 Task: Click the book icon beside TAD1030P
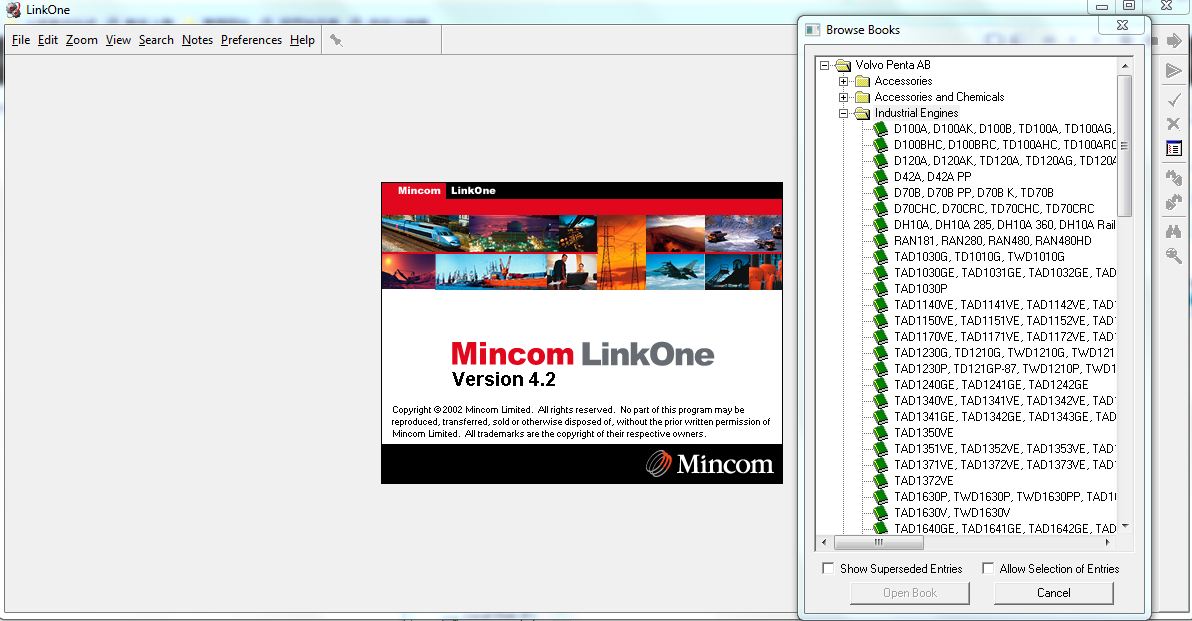coord(880,288)
